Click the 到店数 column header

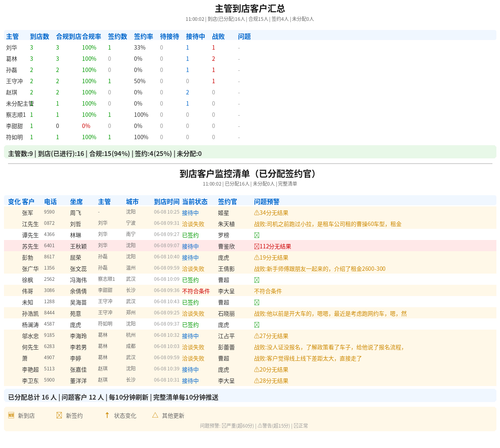39,36
